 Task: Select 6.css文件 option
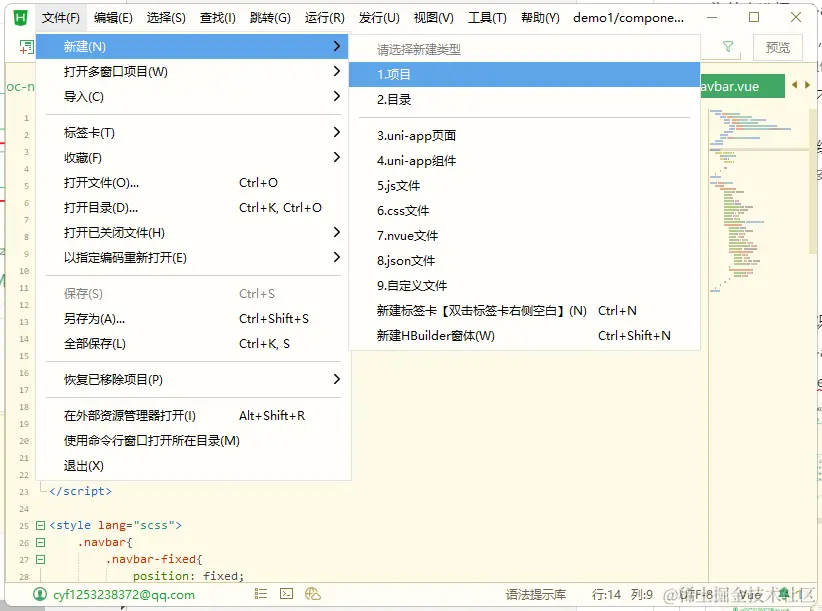point(524,211)
